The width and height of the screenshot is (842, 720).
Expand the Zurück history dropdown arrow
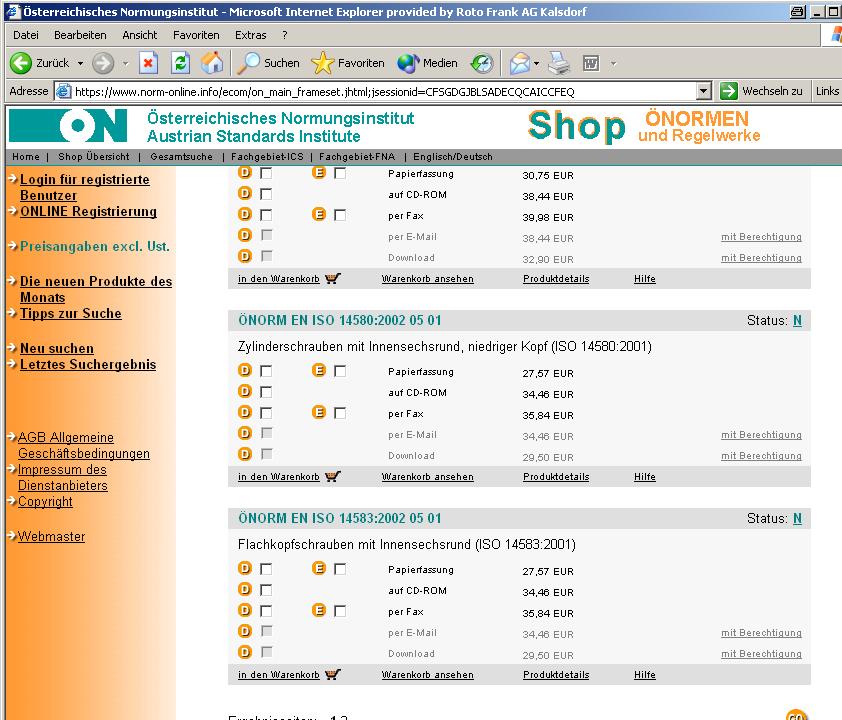pyautogui.click(x=80, y=63)
